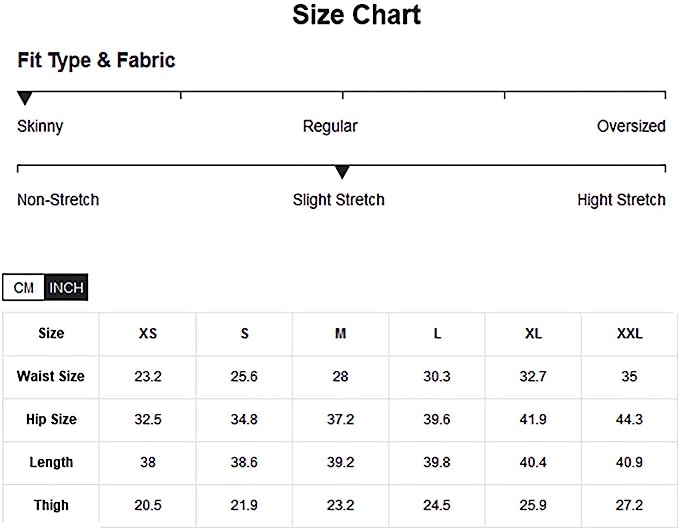679x529 pixels.
Task: Click the Skinny fit label
Action: tap(40, 126)
